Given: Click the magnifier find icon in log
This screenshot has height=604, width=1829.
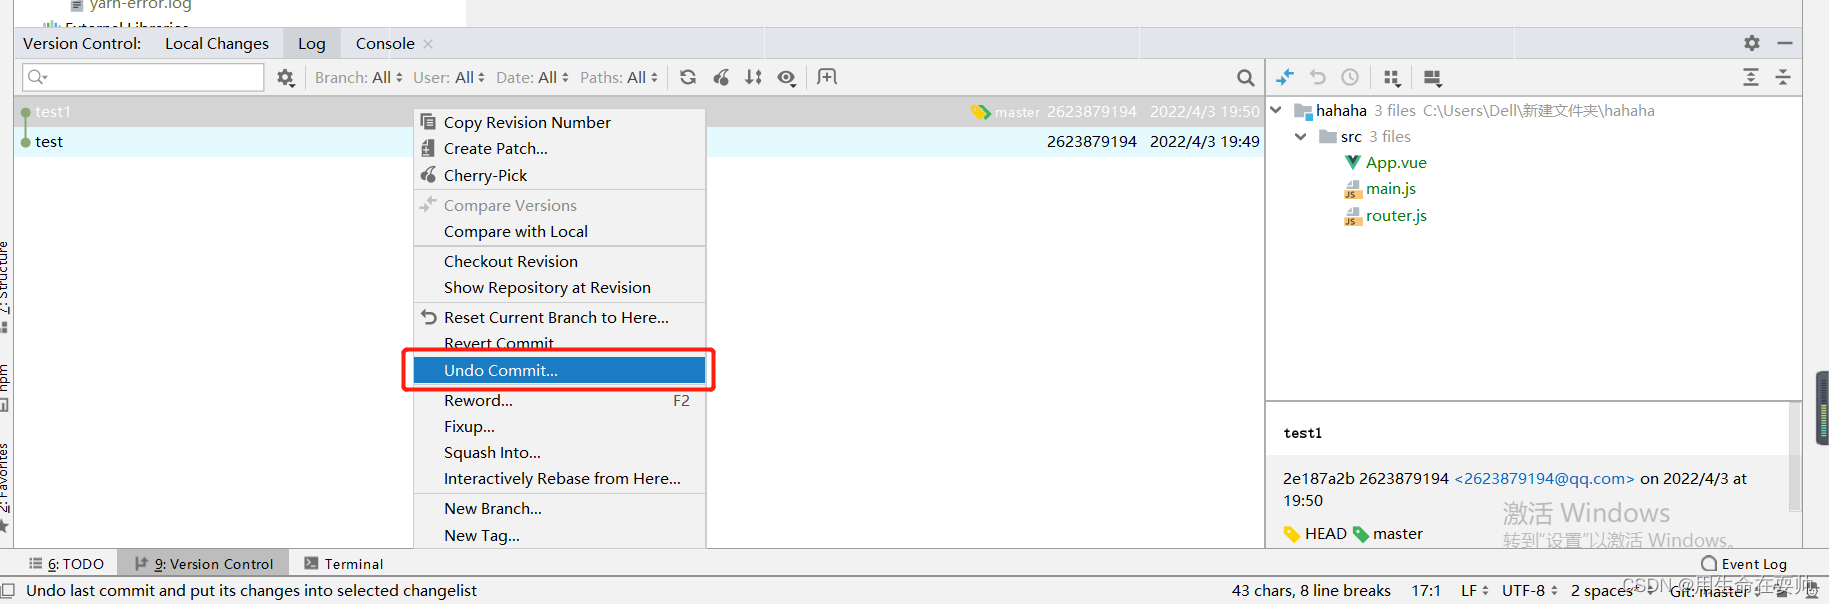Looking at the screenshot, I should point(1245,78).
